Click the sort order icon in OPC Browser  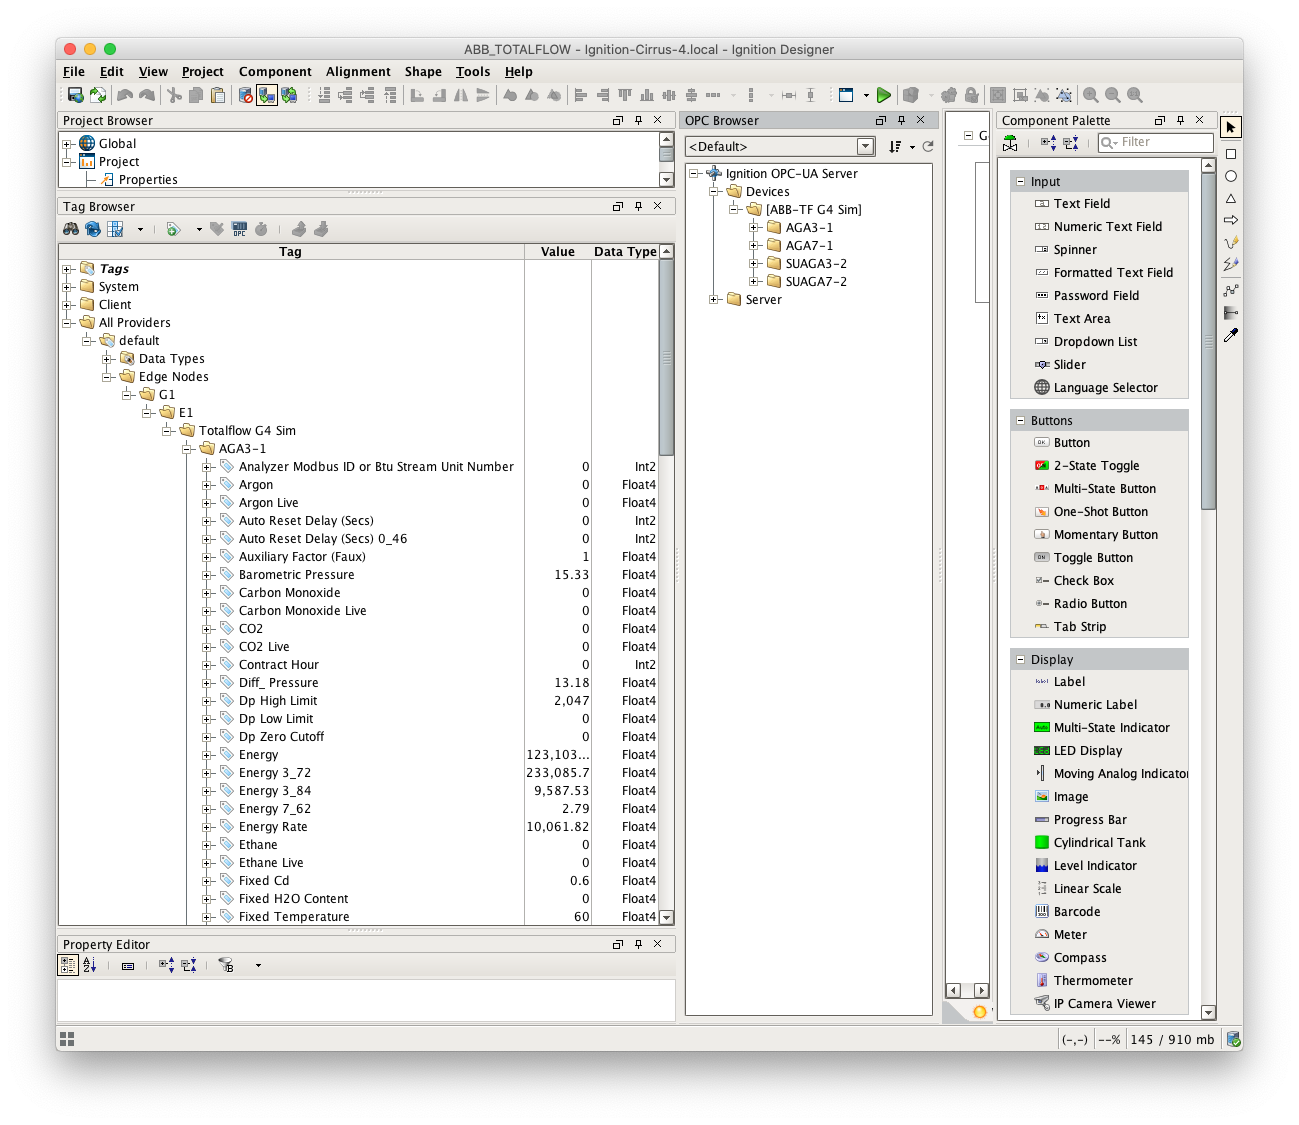[895, 146]
